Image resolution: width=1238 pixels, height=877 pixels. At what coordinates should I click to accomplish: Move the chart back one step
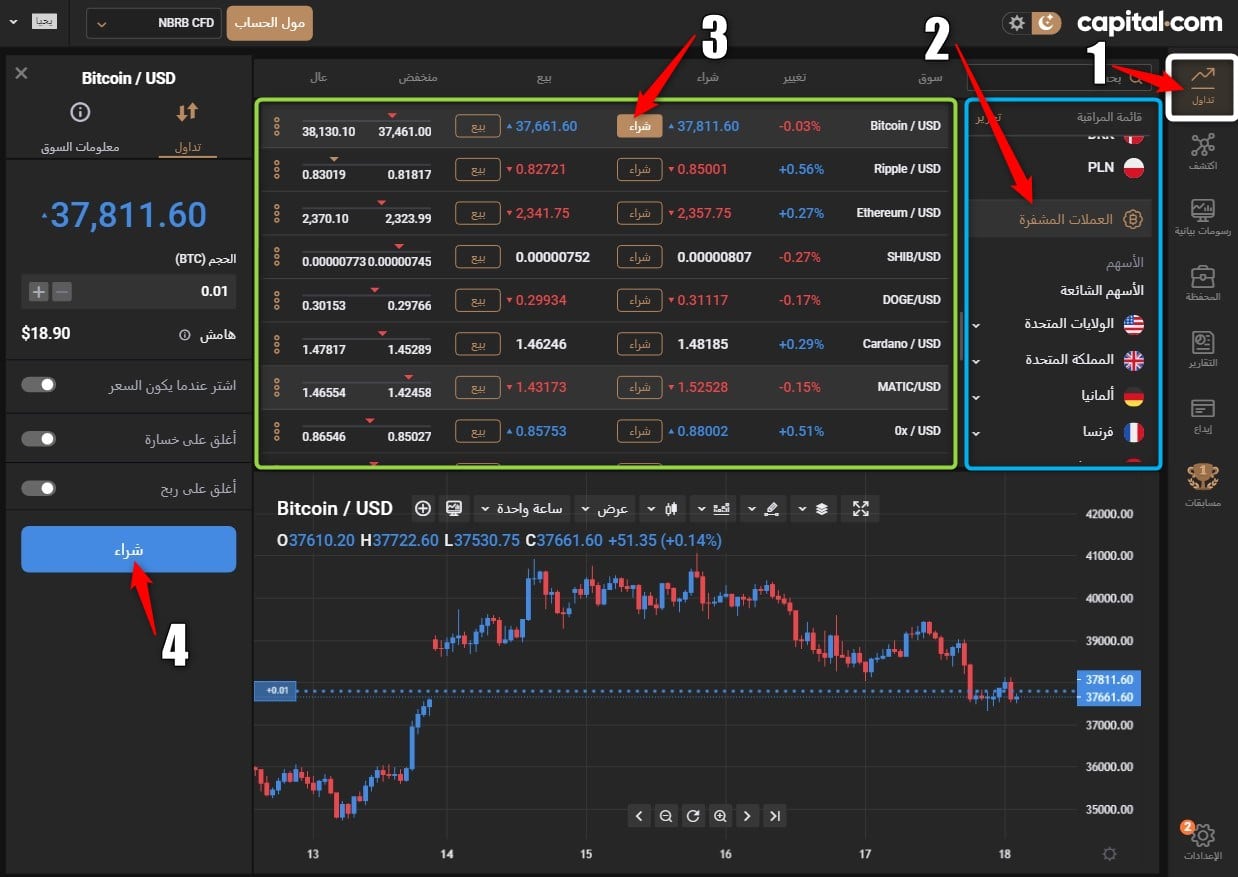(x=639, y=816)
